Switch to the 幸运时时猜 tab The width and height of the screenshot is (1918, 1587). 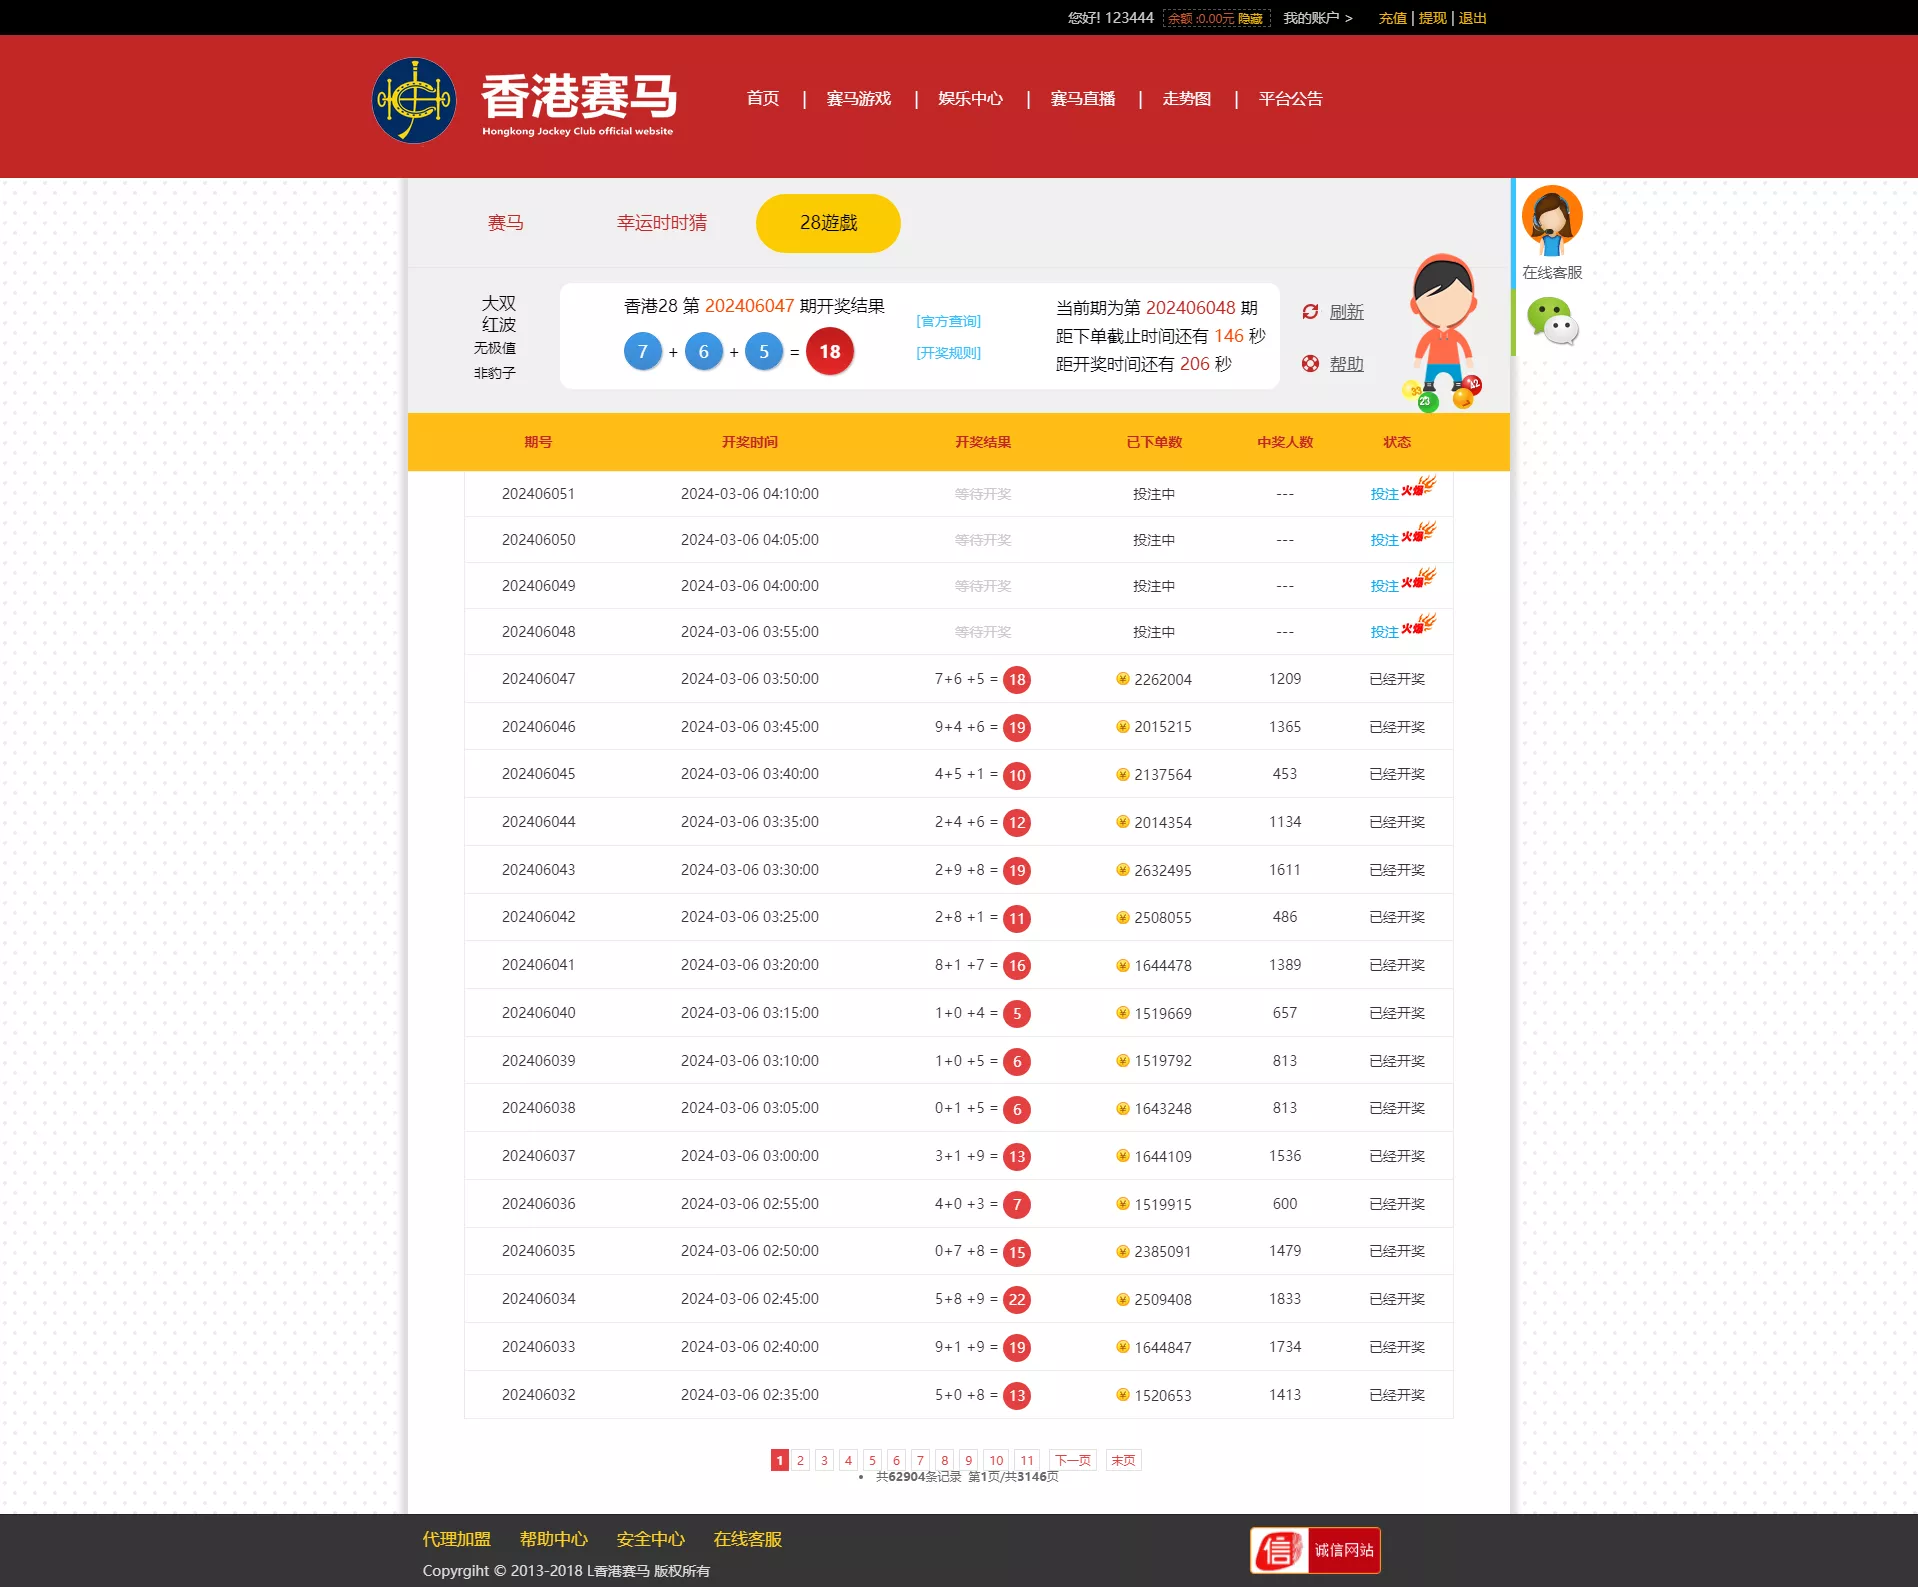point(661,223)
